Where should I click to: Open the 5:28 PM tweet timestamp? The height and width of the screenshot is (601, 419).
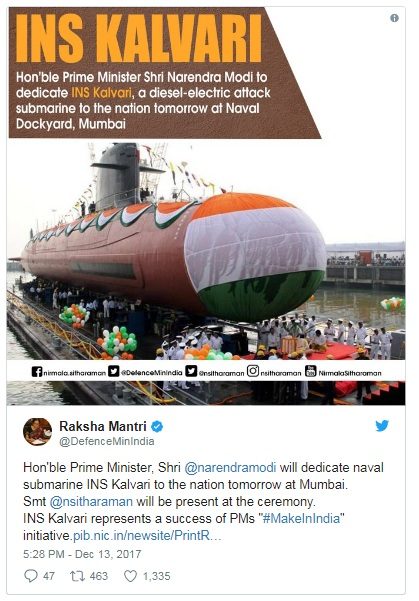tap(82, 554)
